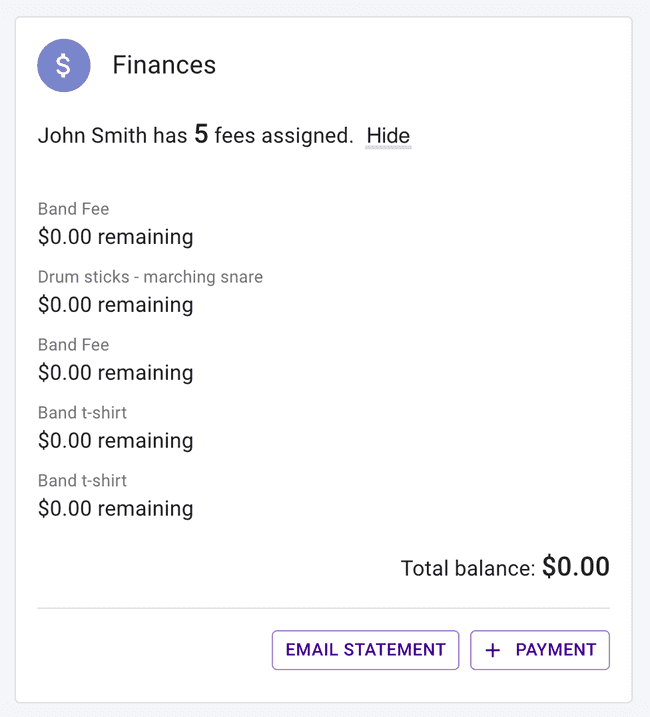Click the first Band t-shirt fee label

tap(82, 413)
